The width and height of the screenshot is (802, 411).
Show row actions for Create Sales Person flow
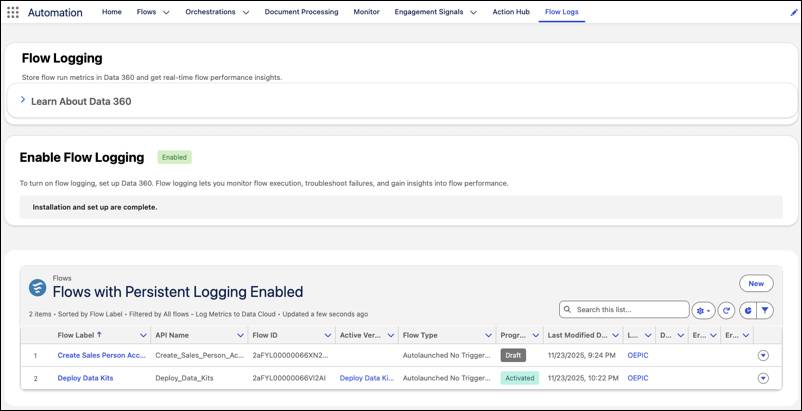click(763, 355)
